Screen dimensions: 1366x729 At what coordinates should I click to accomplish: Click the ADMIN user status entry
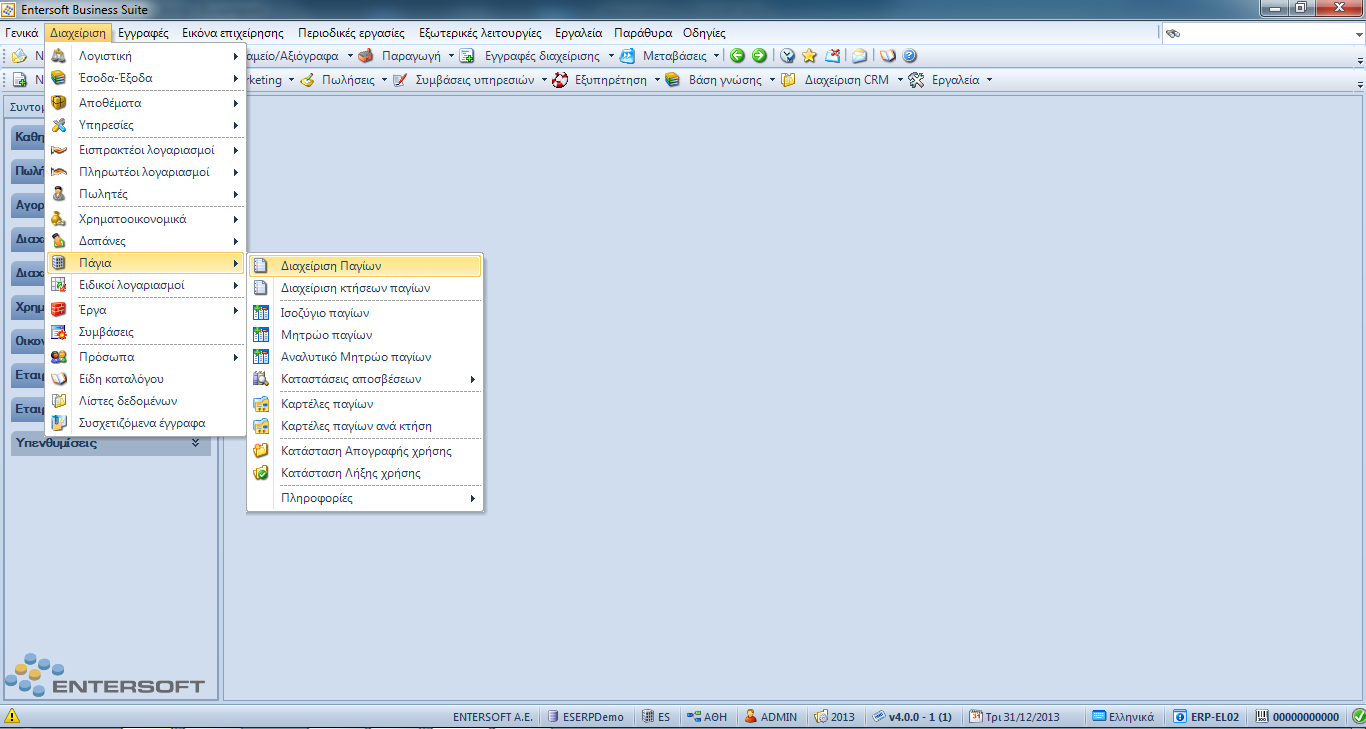point(771,716)
